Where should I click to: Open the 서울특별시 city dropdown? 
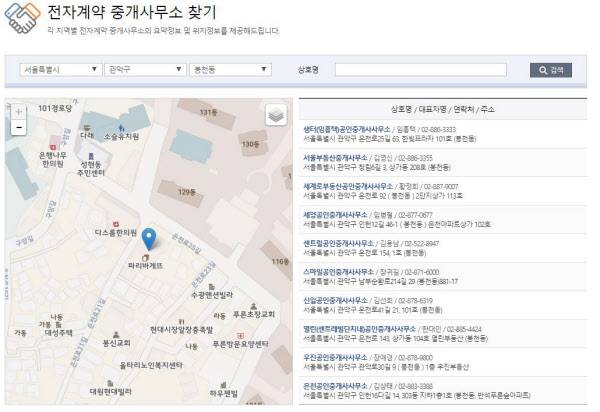[60, 70]
